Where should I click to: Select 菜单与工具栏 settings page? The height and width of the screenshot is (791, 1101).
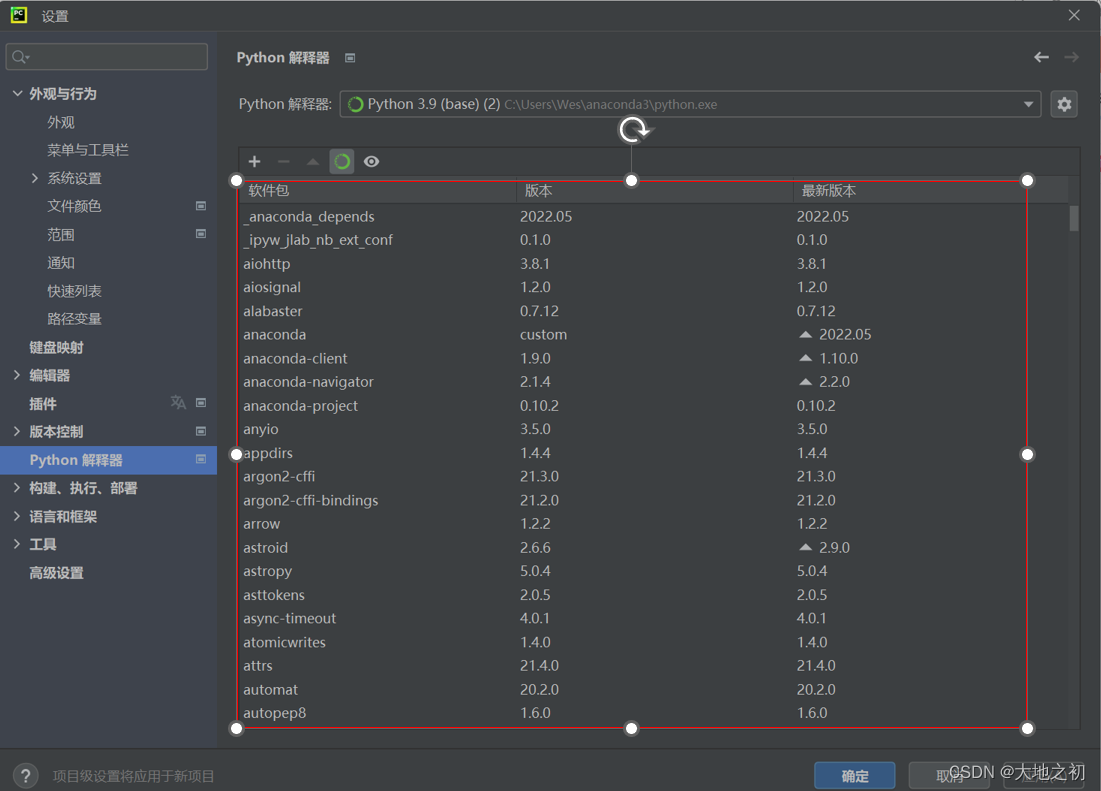pos(88,150)
